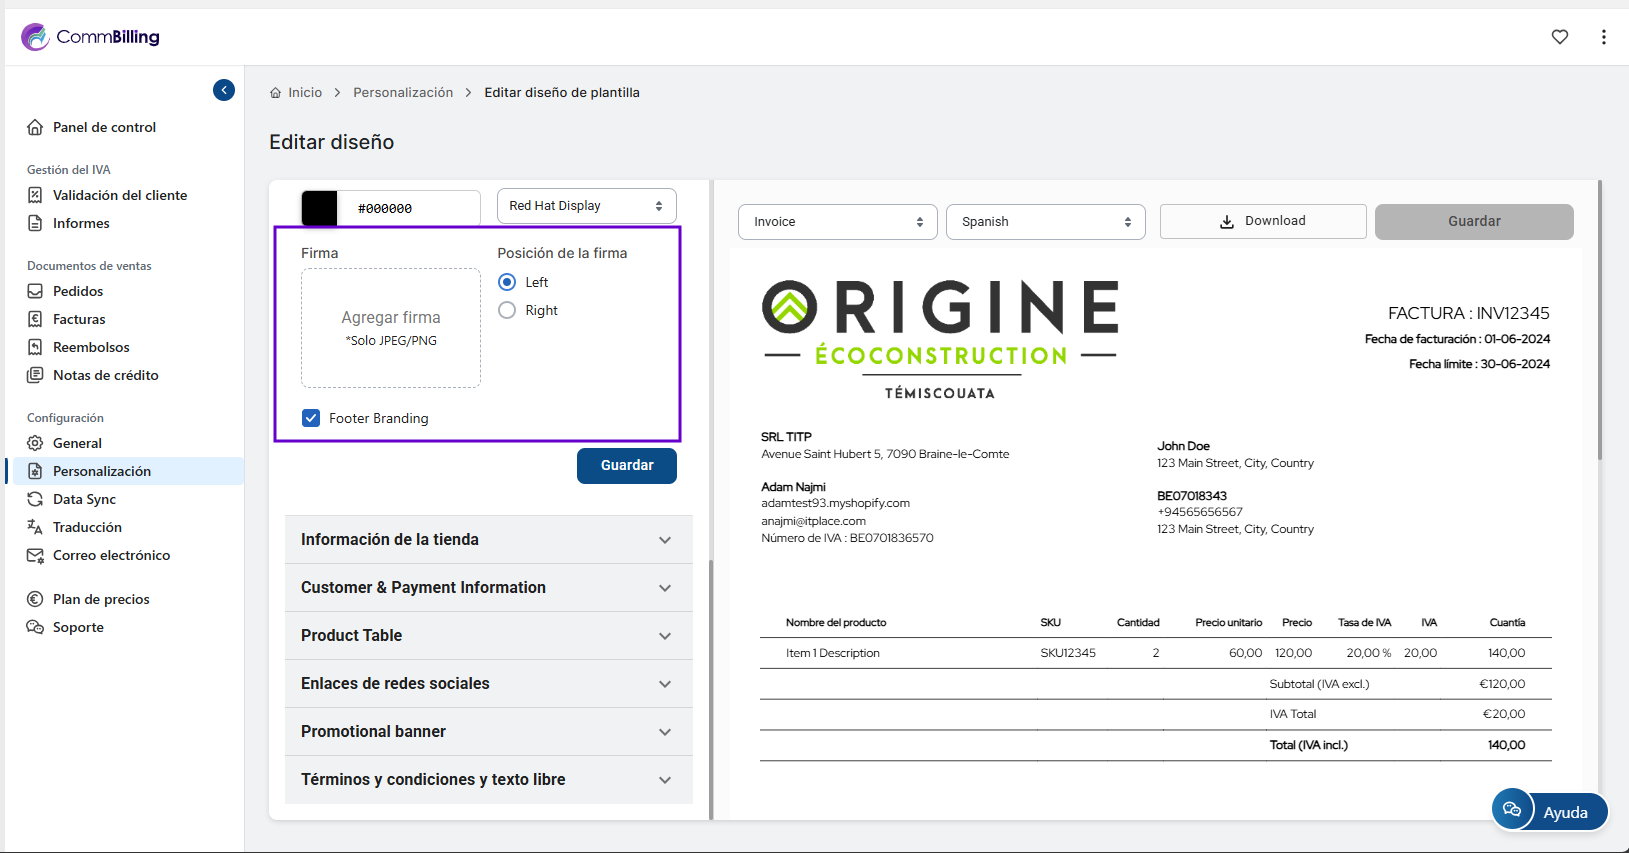Viewport: 1629px width, 853px height.
Task: Click the Data Sync icon
Action: [x=35, y=499]
